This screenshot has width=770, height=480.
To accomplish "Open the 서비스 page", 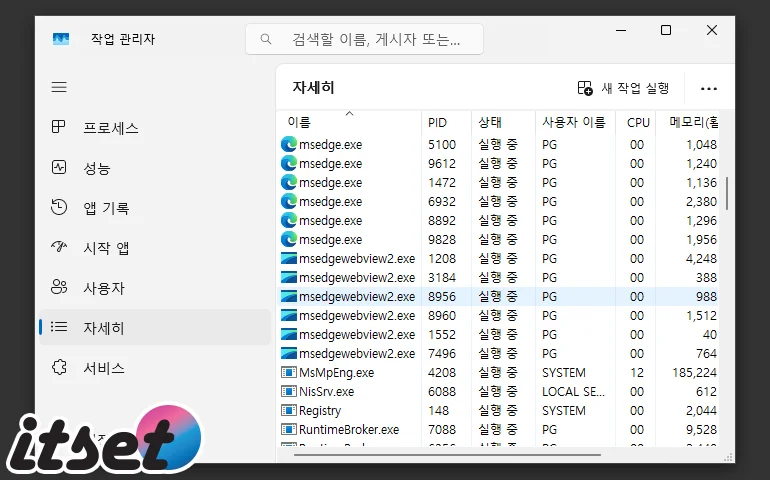I will tap(155, 367).
